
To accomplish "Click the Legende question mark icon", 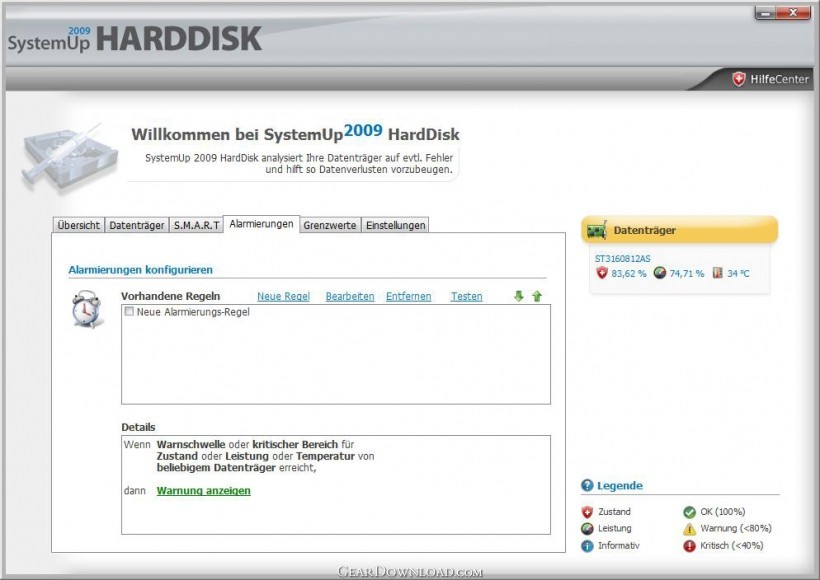I will point(587,485).
